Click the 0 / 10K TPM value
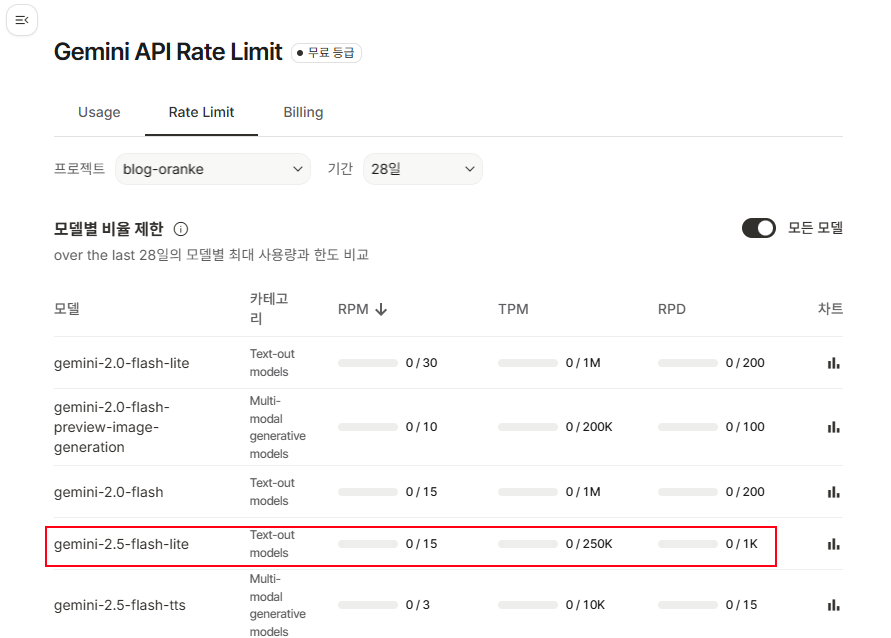The width and height of the screenshot is (891, 638). 585,605
